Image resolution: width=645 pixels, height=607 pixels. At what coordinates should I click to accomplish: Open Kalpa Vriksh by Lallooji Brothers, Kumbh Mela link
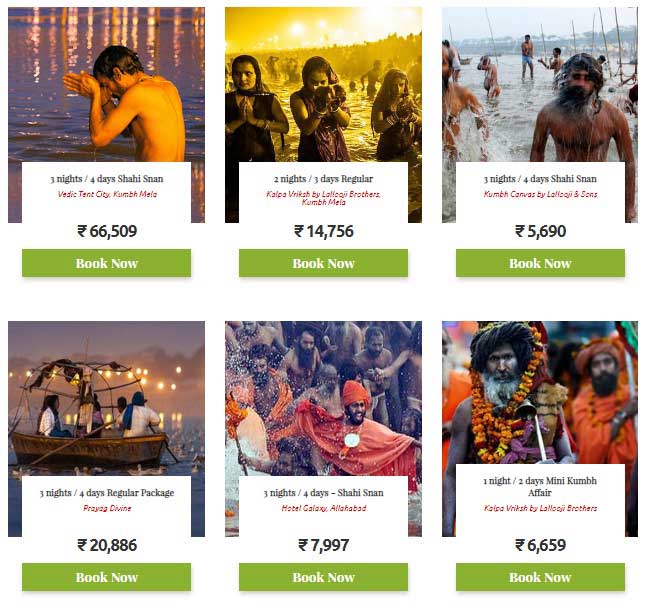point(323,198)
